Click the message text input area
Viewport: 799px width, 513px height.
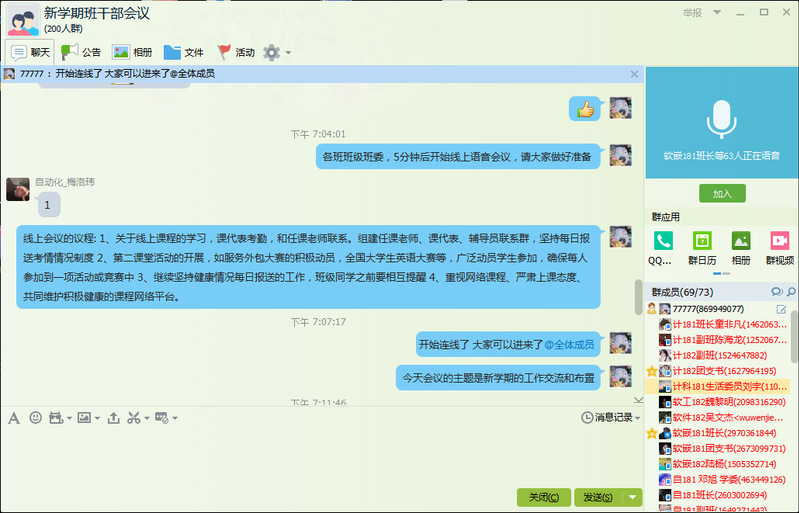(x=320, y=455)
